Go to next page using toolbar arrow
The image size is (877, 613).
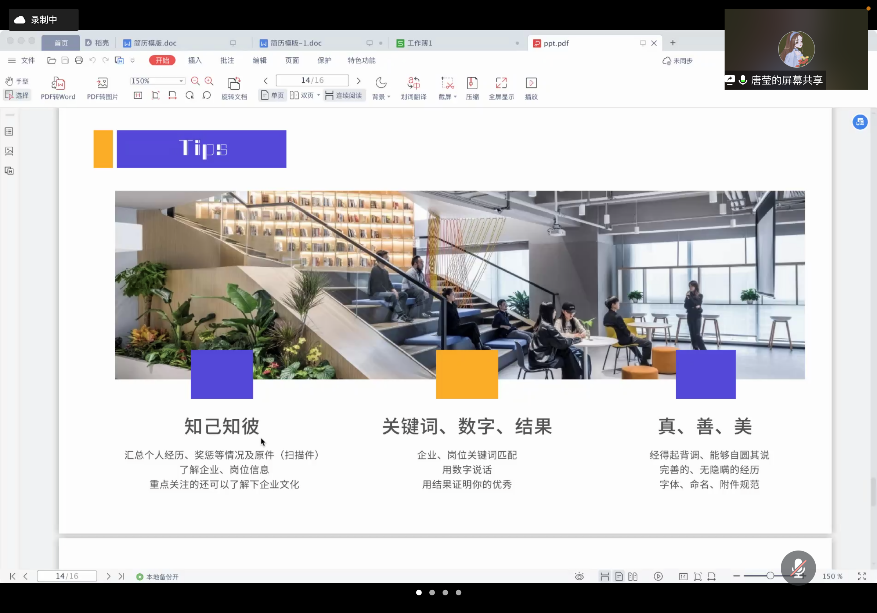(358, 81)
